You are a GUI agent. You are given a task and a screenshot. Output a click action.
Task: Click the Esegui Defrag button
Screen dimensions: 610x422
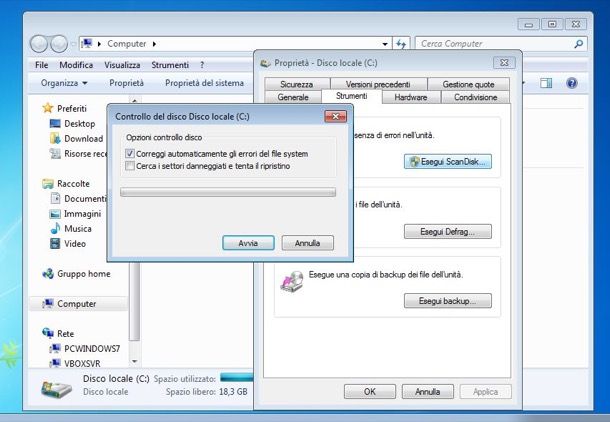point(448,232)
